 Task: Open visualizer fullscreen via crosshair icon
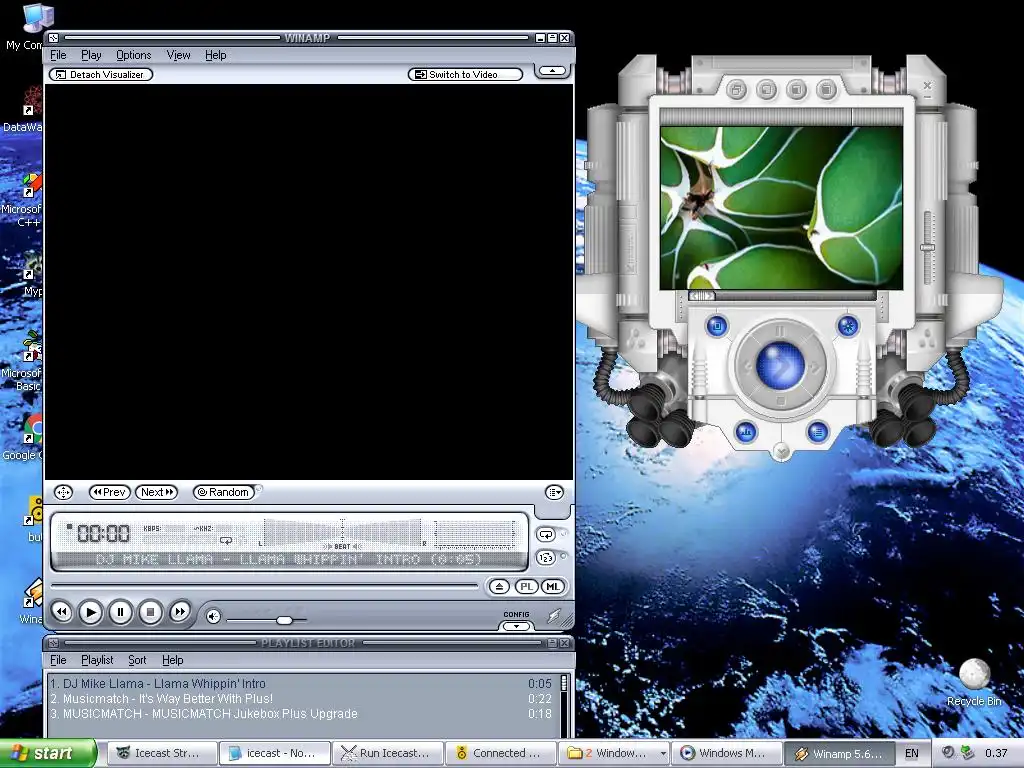[x=63, y=492]
